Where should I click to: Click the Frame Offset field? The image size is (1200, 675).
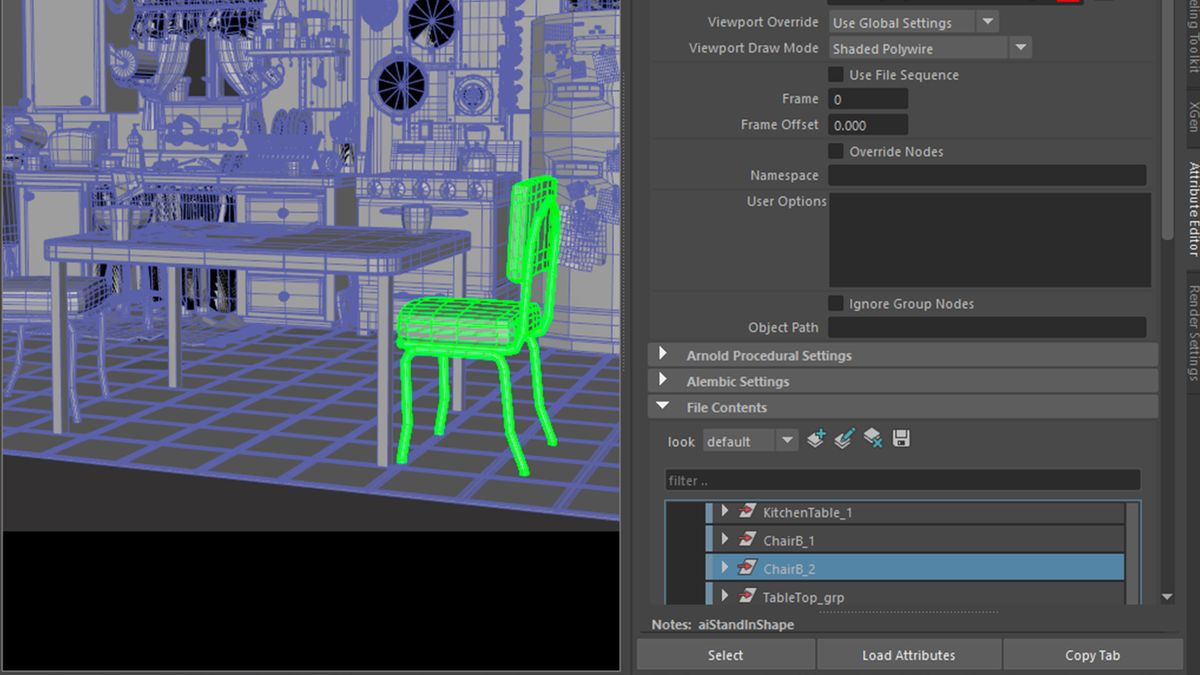click(868, 125)
